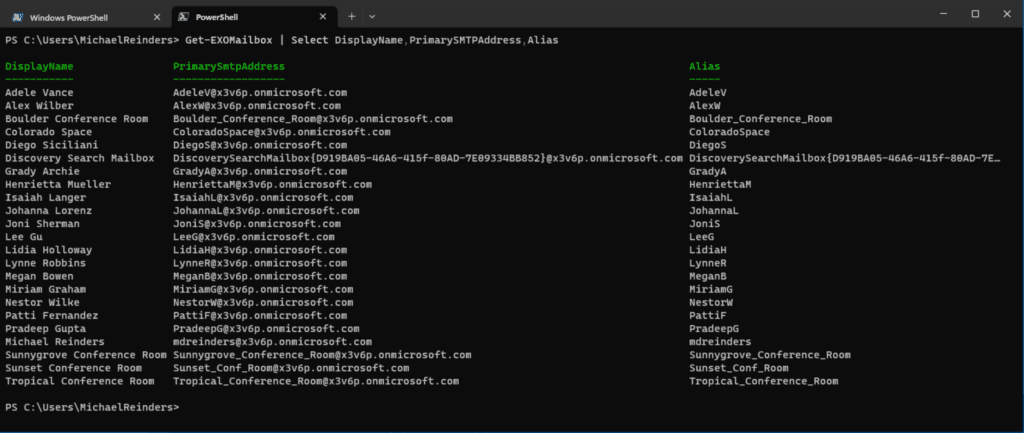Viewport: 1024px width, 433px height.
Task: Click AdeleV alias value
Action: [x=708, y=93]
